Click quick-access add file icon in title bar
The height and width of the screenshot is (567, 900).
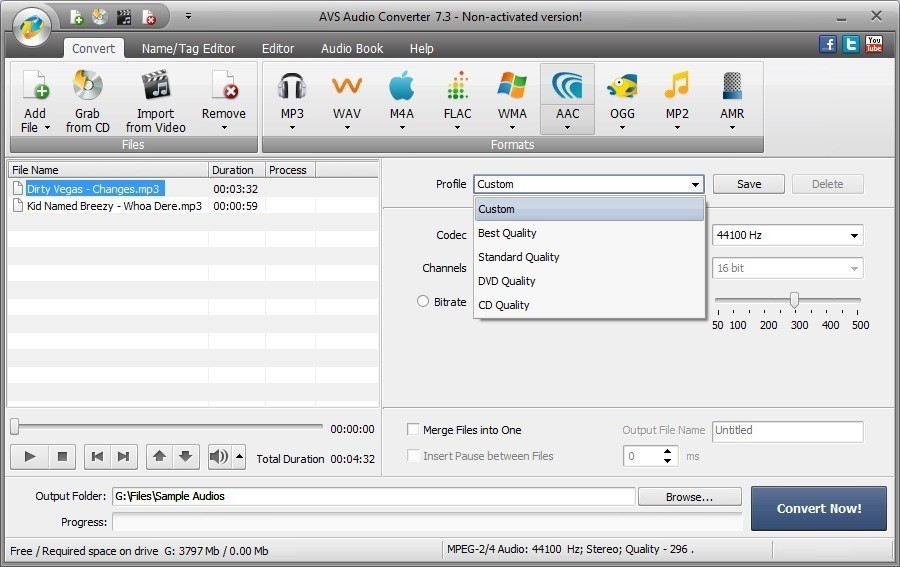pyautogui.click(x=76, y=17)
